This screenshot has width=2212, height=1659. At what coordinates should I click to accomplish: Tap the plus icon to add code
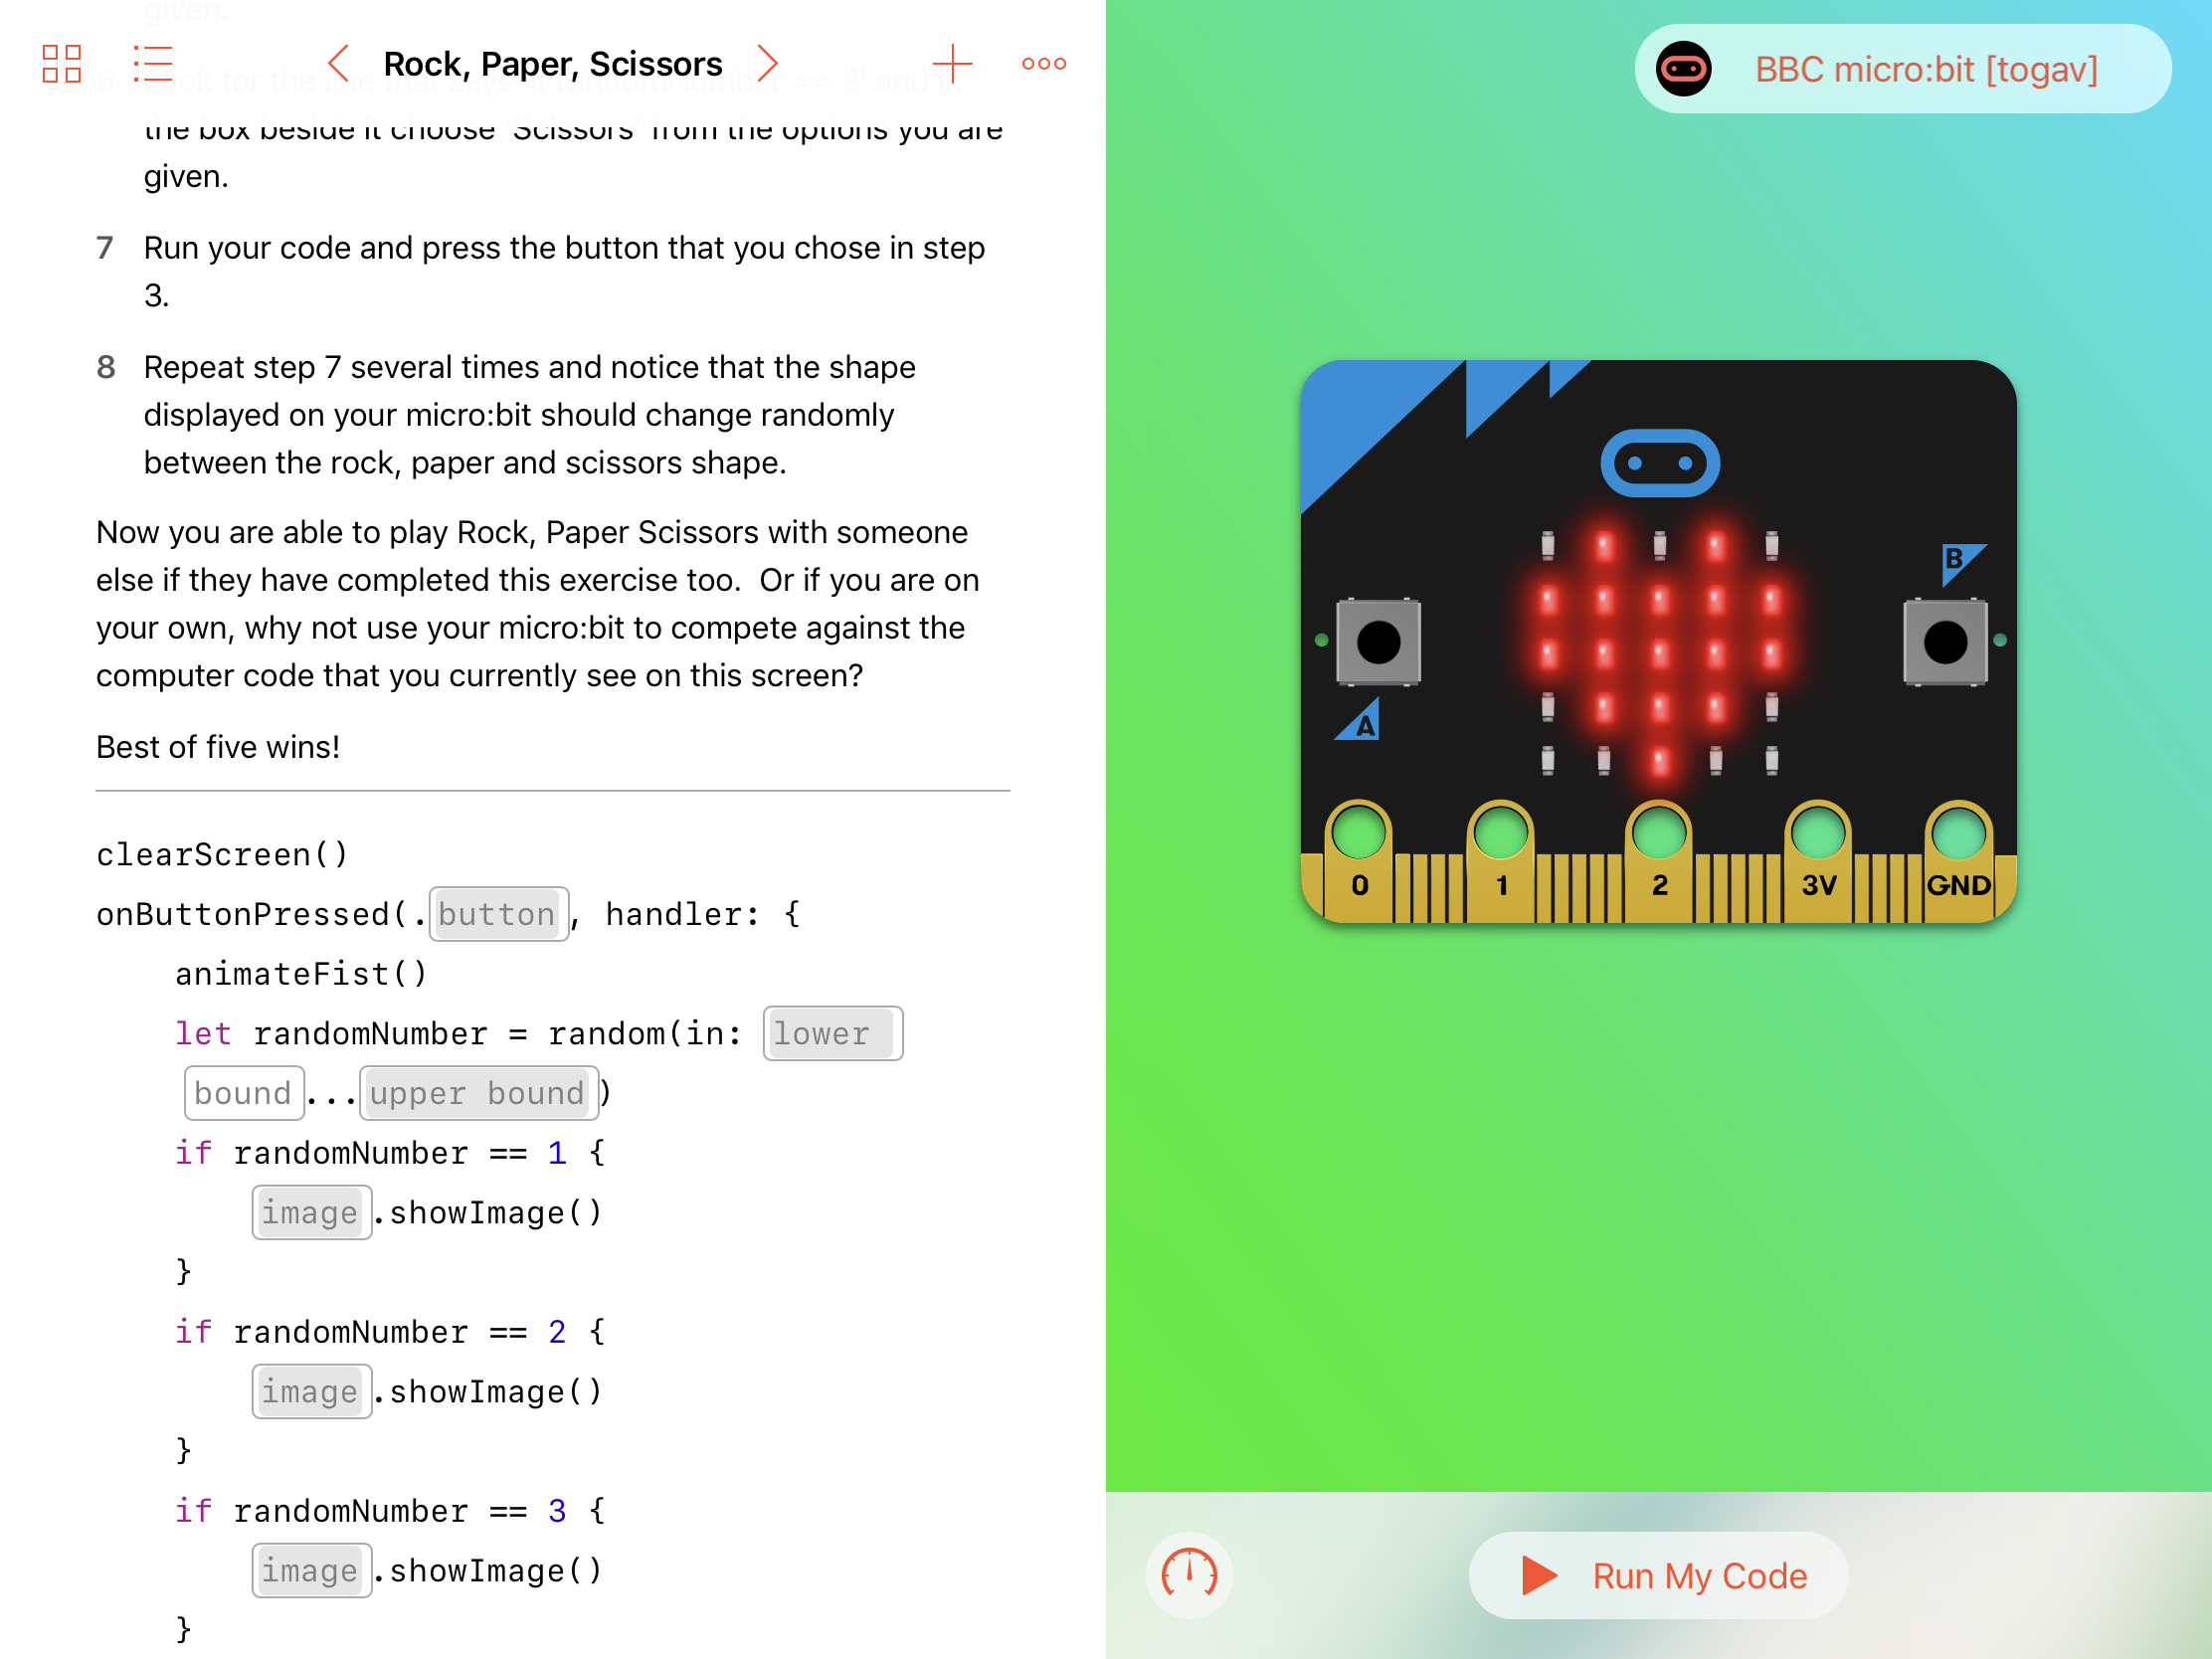pos(952,64)
